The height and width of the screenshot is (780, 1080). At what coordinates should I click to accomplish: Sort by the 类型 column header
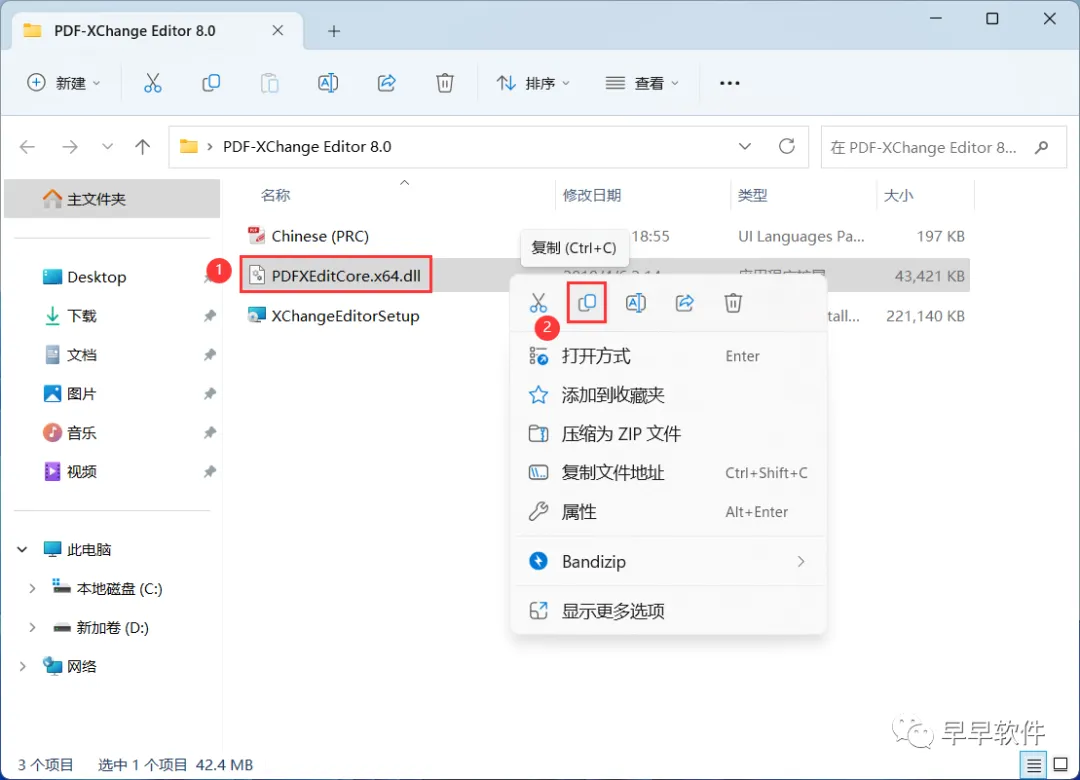tap(752, 196)
